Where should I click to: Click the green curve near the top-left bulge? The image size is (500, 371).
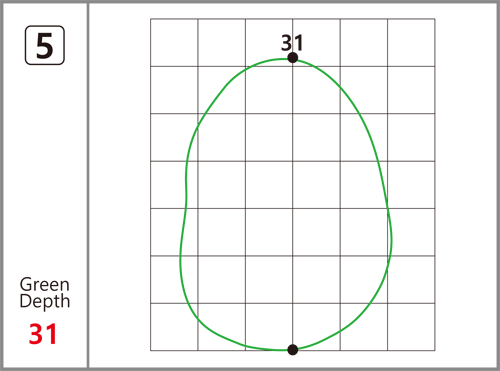pyautogui.click(x=213, y=100)
